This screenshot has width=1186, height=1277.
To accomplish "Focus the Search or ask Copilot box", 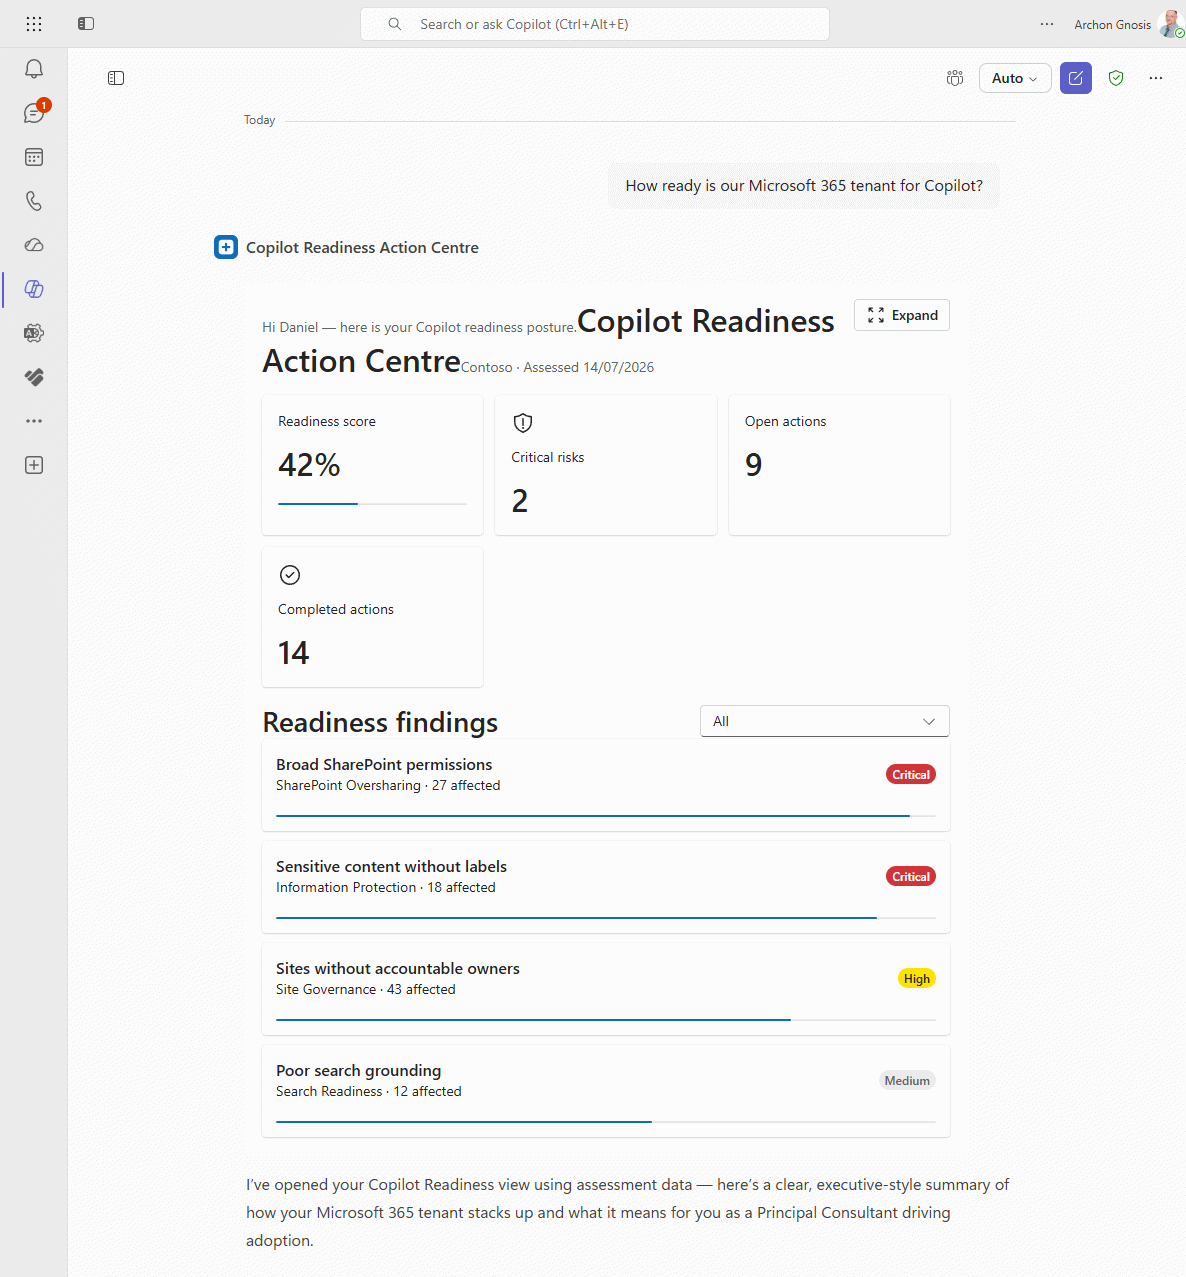I will [595, 24].
